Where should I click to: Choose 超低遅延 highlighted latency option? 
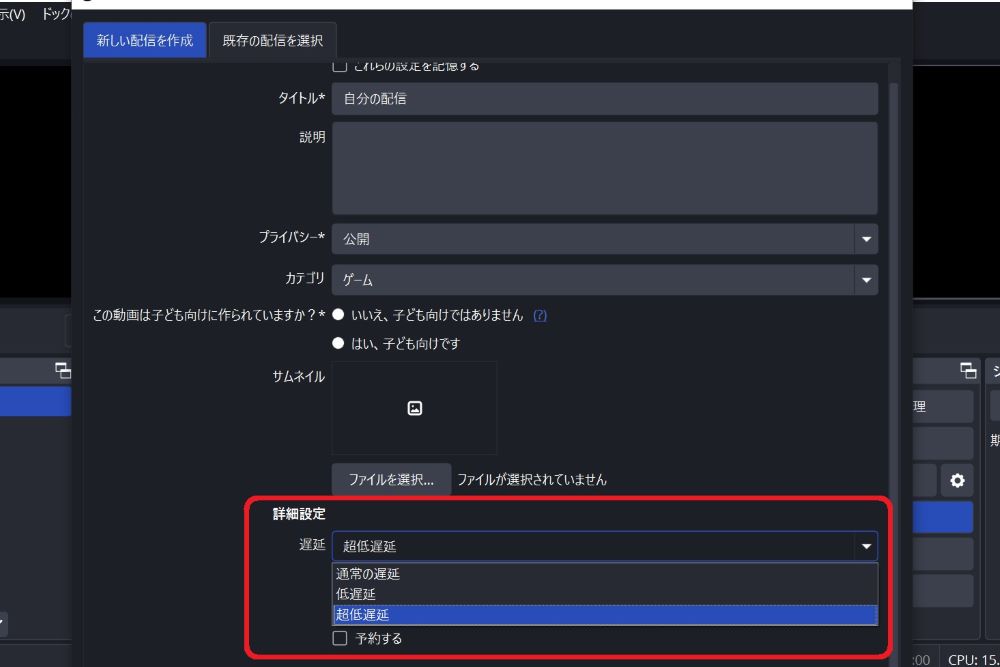click(x=605, y=615)
